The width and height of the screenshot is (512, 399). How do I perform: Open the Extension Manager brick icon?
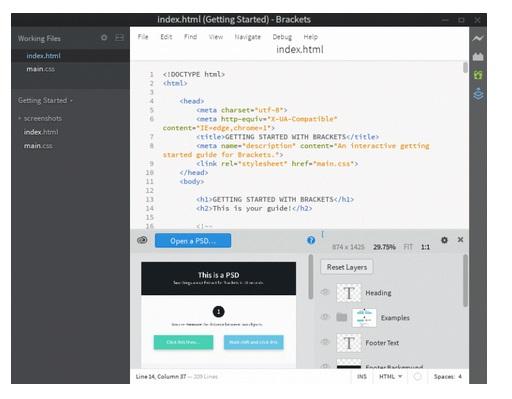(x=478, y=57)
